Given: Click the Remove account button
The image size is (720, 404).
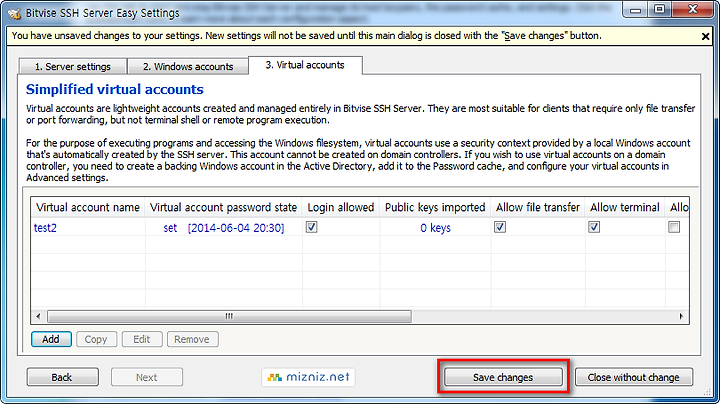Looking at the screenshot, I should point(192,339).
